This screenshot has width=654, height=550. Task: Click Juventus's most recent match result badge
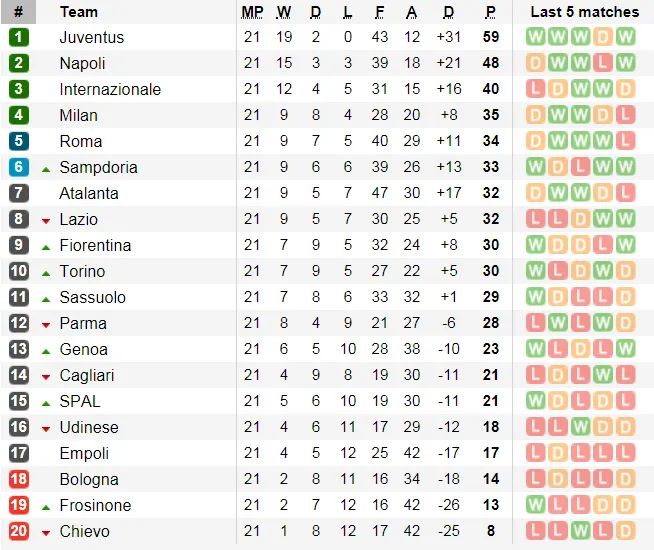[x=626, y=37]
